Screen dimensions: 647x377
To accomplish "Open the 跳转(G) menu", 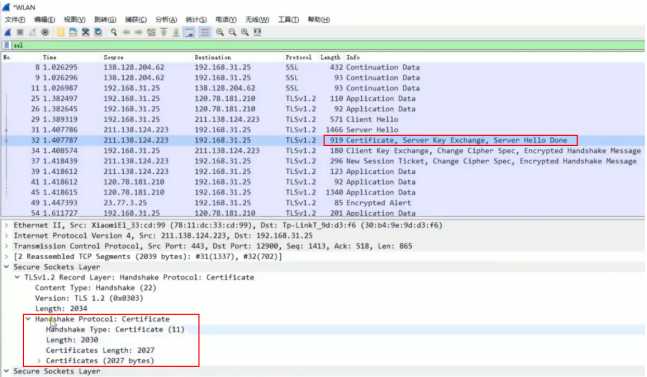I will pos(105,19).
